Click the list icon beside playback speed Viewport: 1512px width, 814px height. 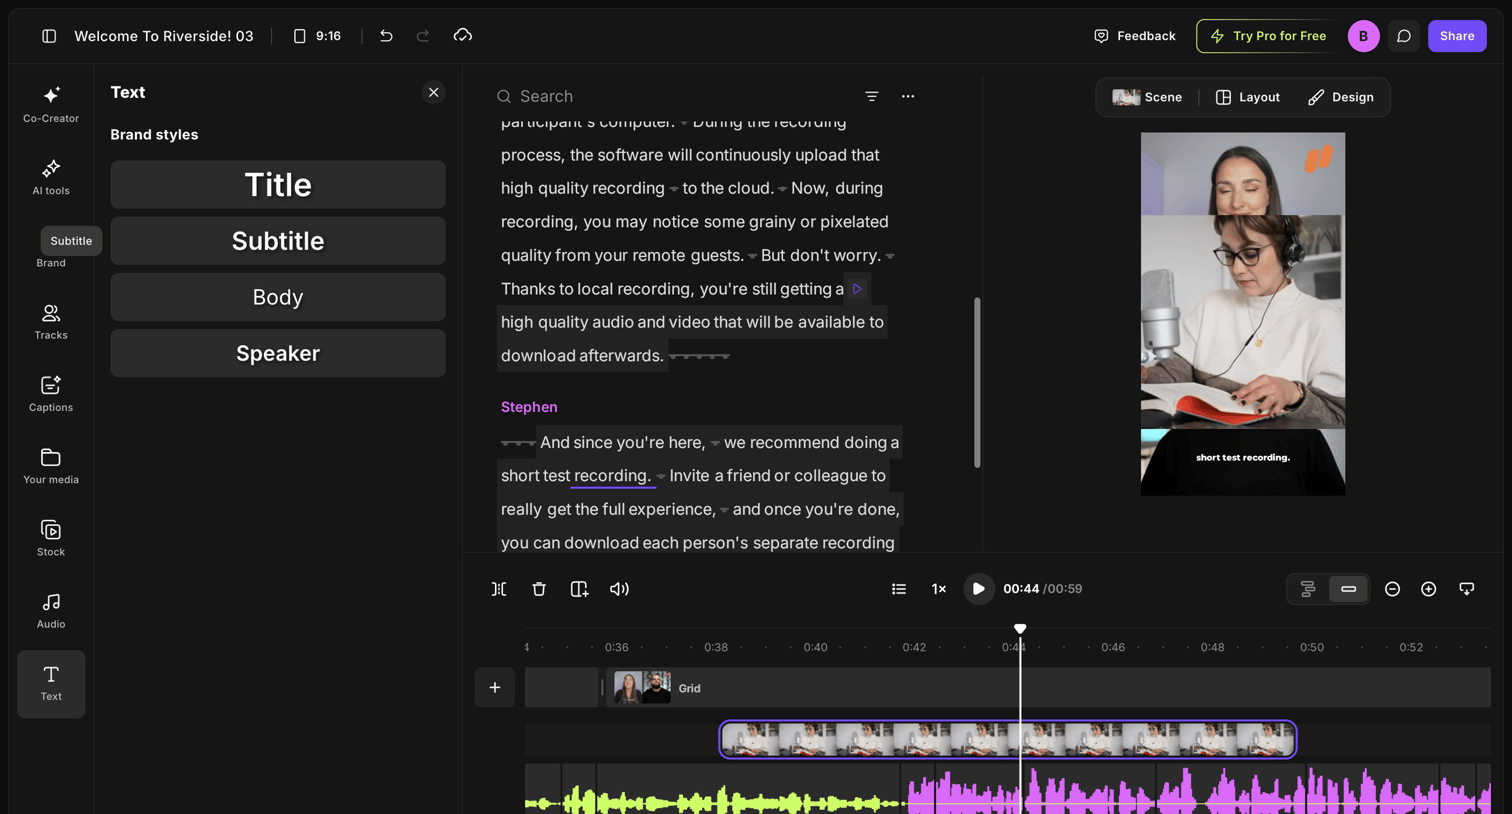pyautogui.click(x=899, y=589)
